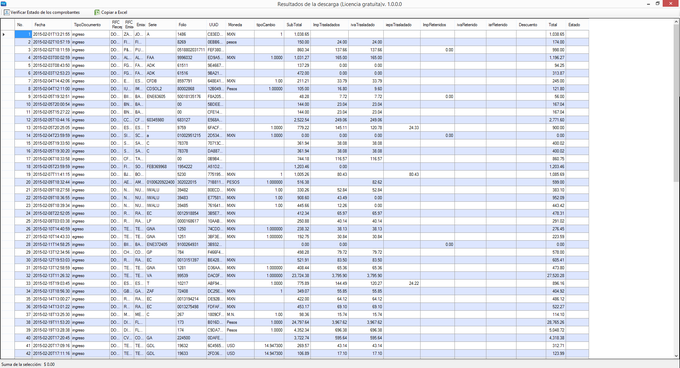Select the SubTotal cell 2,522.54 in row 12
This screenshot has width=680, height=368.
[x=297, y=120]
